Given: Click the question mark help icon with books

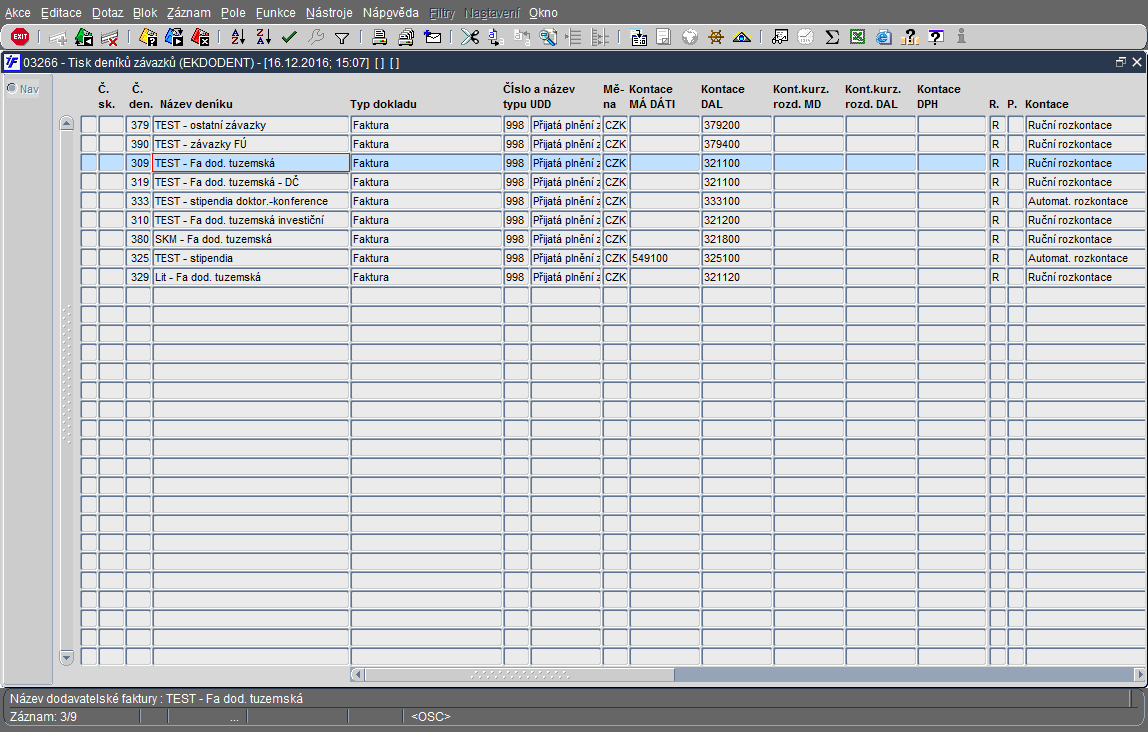Looking at the screenshot, I should click(x=909, y=37).
